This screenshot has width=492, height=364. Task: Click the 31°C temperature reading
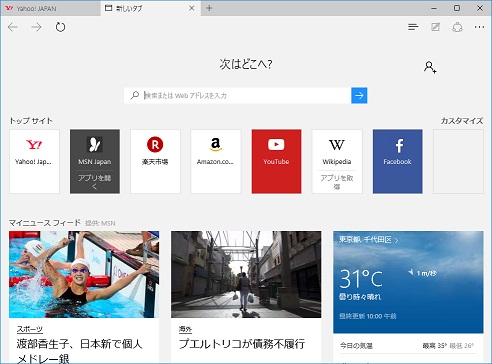click(x=361, y=279)
